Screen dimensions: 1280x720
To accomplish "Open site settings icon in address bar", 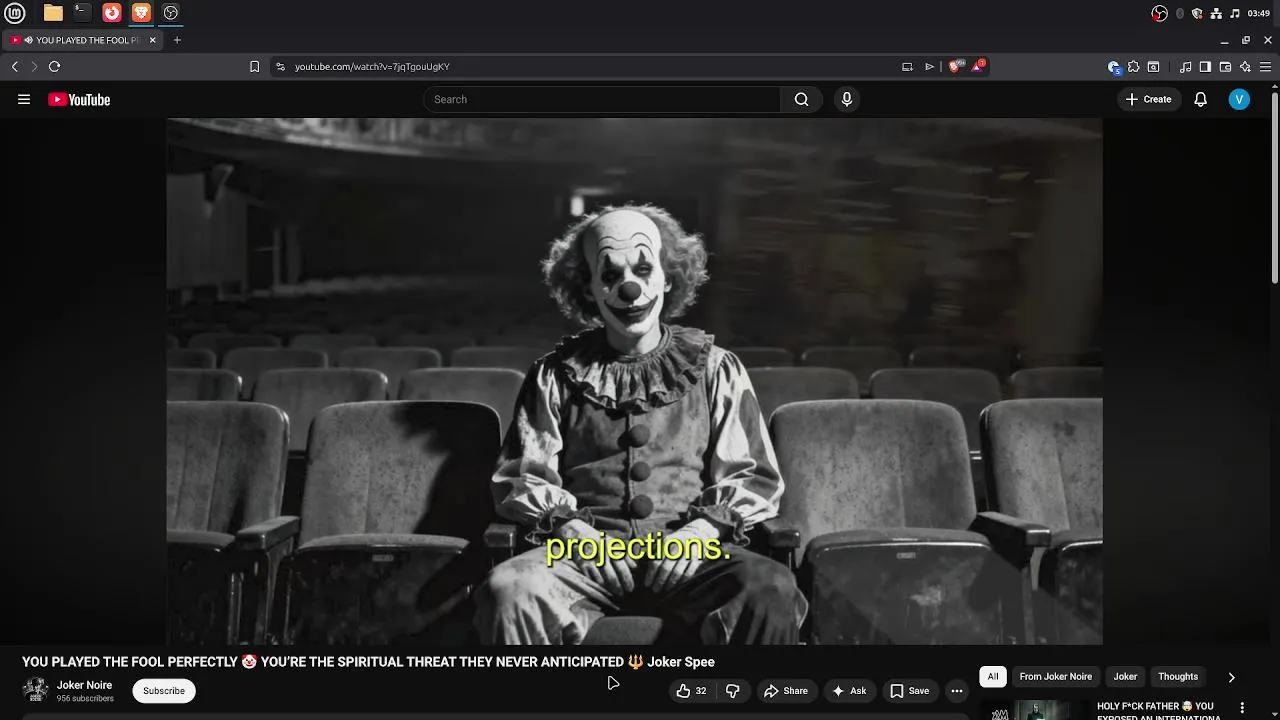I will pos(280,66).
